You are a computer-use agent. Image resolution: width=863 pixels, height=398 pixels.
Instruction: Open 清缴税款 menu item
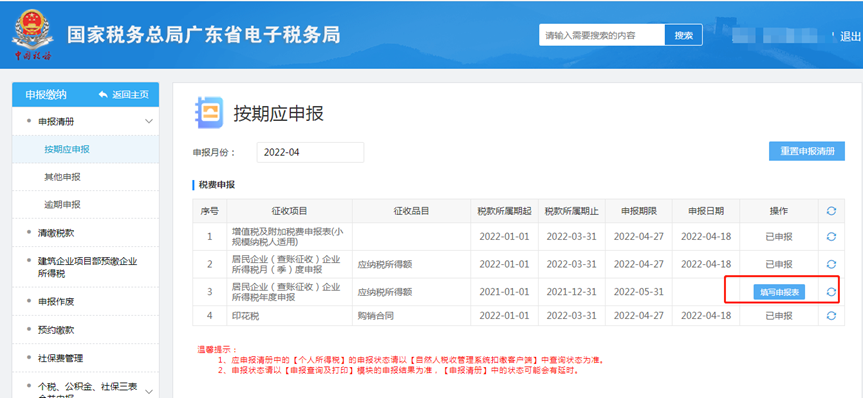(x=56, y=233)
